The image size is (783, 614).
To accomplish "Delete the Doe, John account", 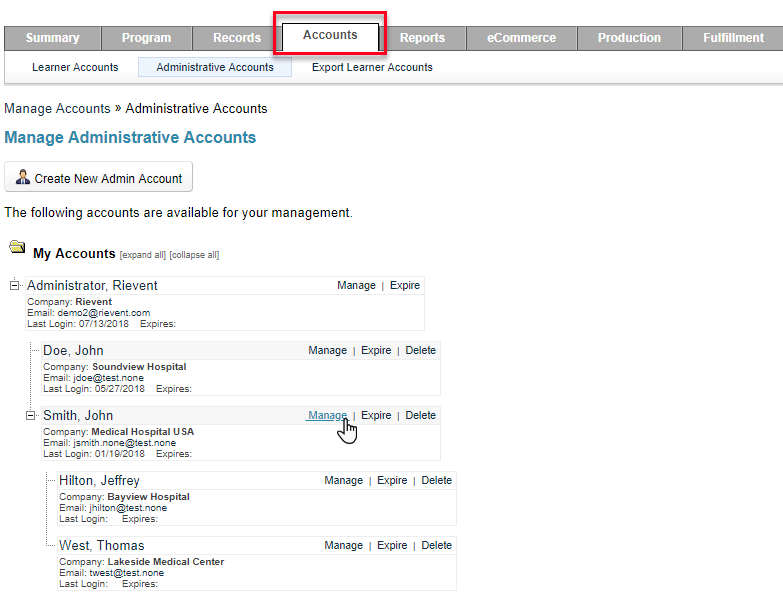I will (x=420, y=350).
